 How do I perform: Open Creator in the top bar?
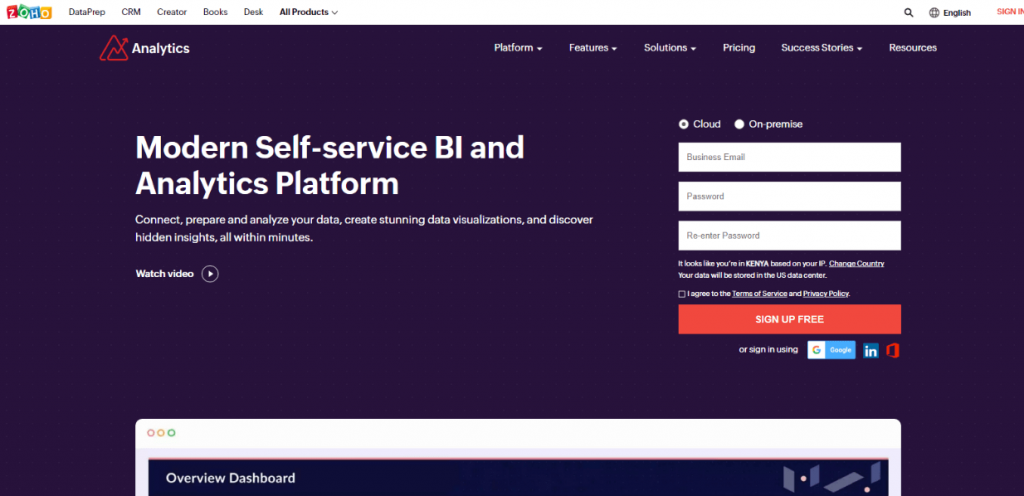coord(172,12)
